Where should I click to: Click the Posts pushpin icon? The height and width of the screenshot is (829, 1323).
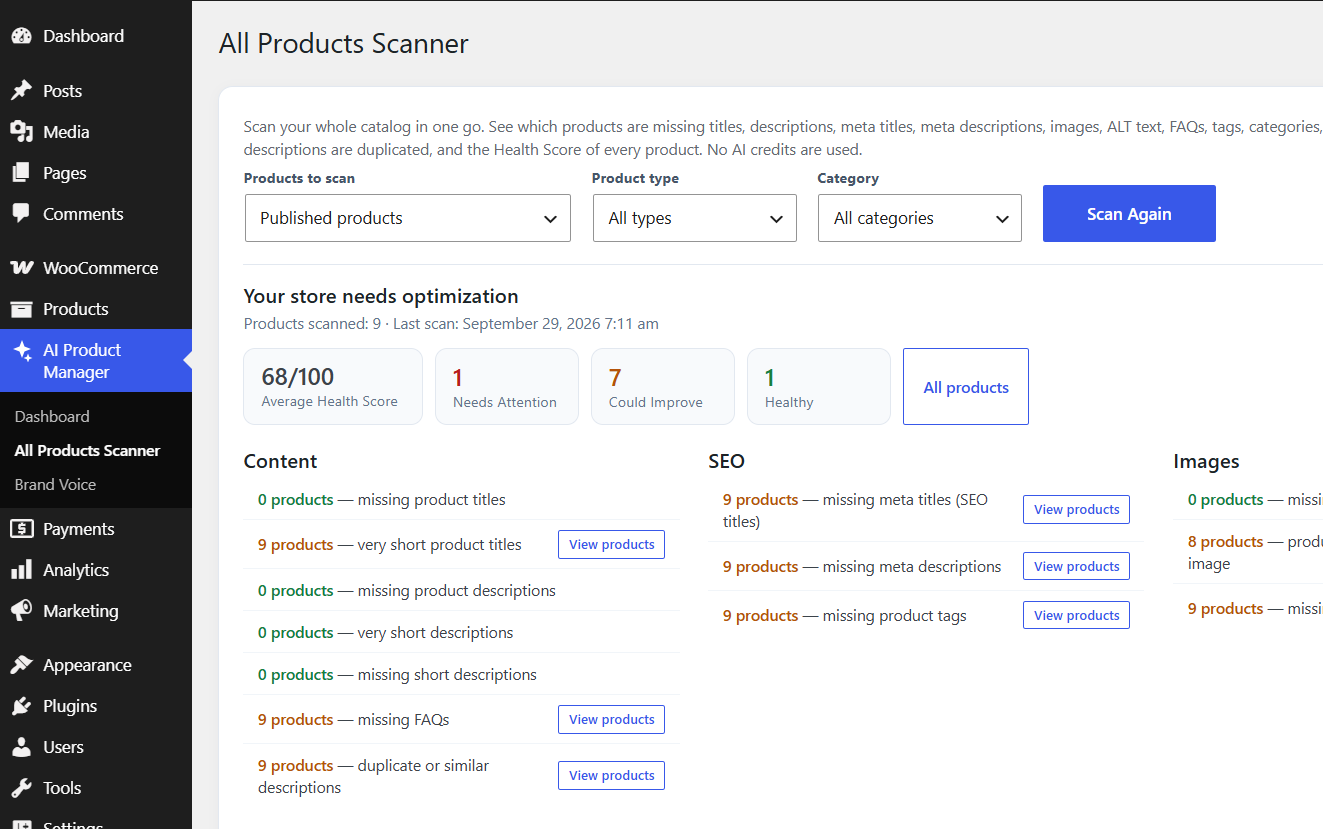point(21,91)
